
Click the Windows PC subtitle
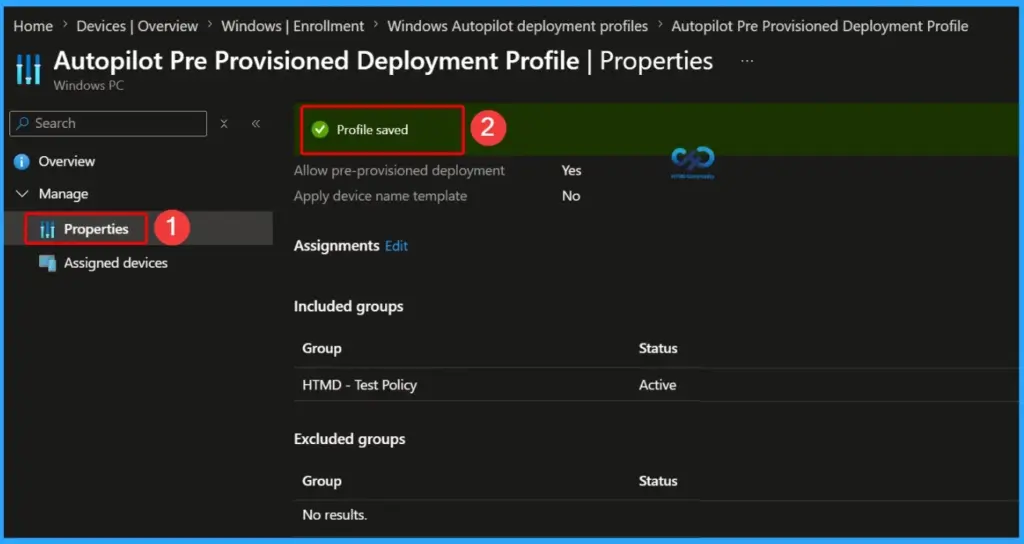click(x=88, y=86)
